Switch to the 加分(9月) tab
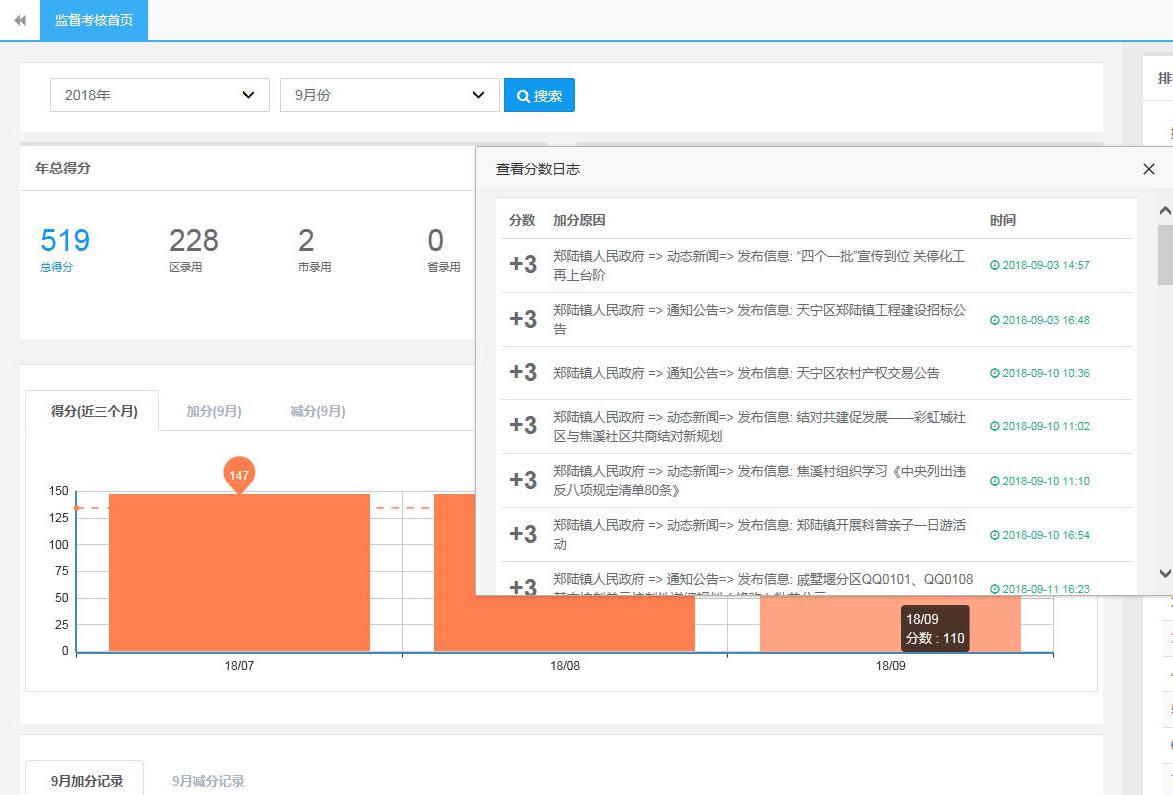The width and height of the screenshot is (1173, 795). click(214, 411)
